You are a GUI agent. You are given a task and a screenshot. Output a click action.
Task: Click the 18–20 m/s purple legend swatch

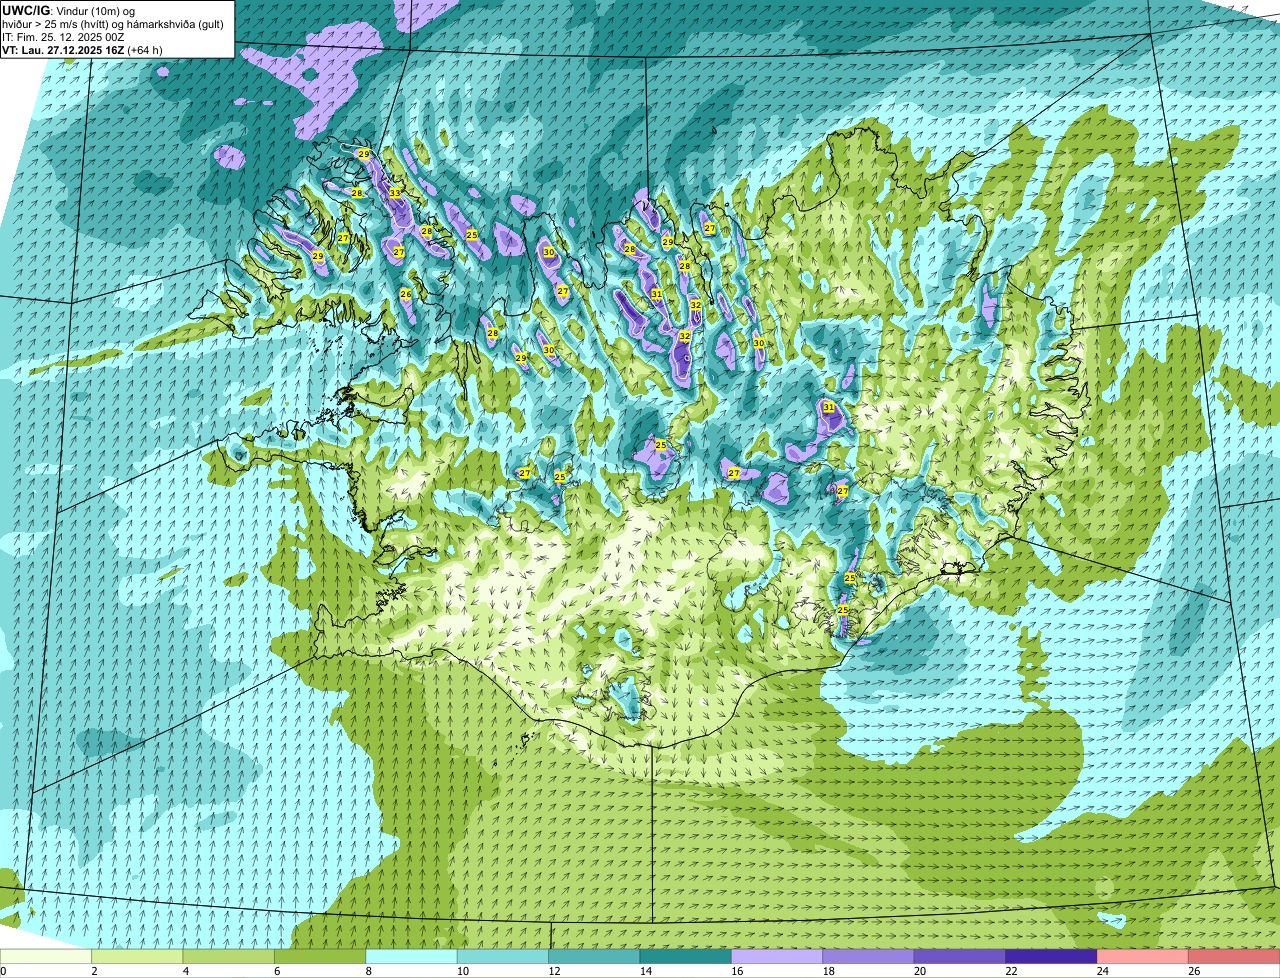869,956
